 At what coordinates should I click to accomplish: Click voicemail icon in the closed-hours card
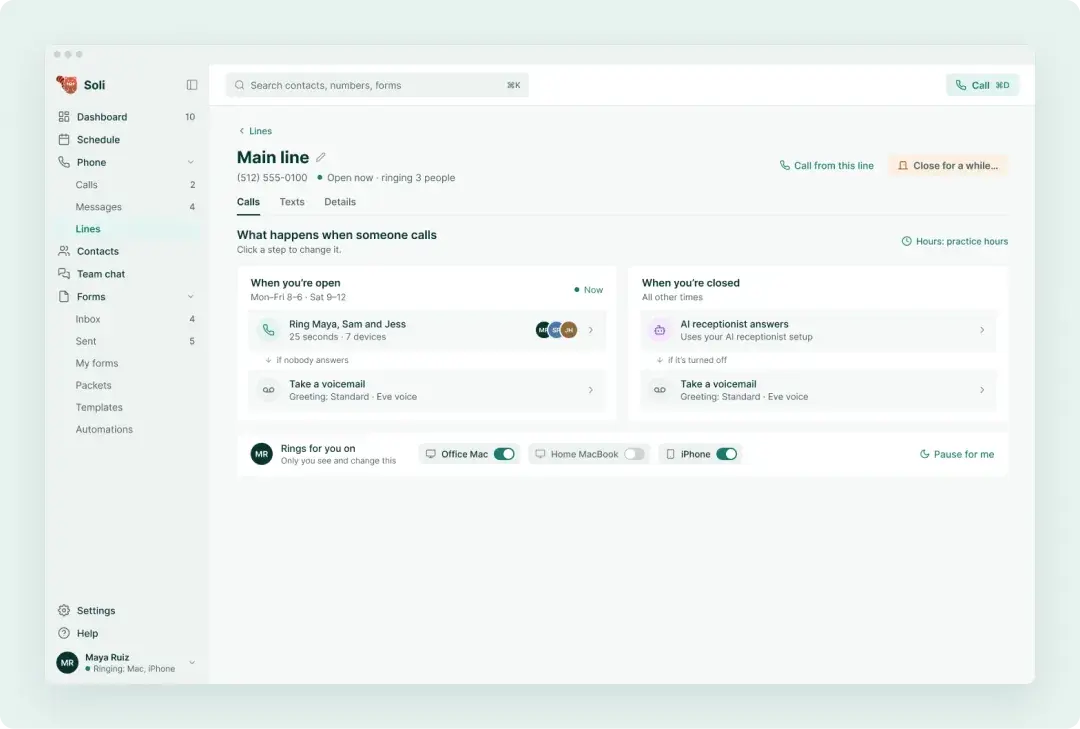click(x=660, y=390)
